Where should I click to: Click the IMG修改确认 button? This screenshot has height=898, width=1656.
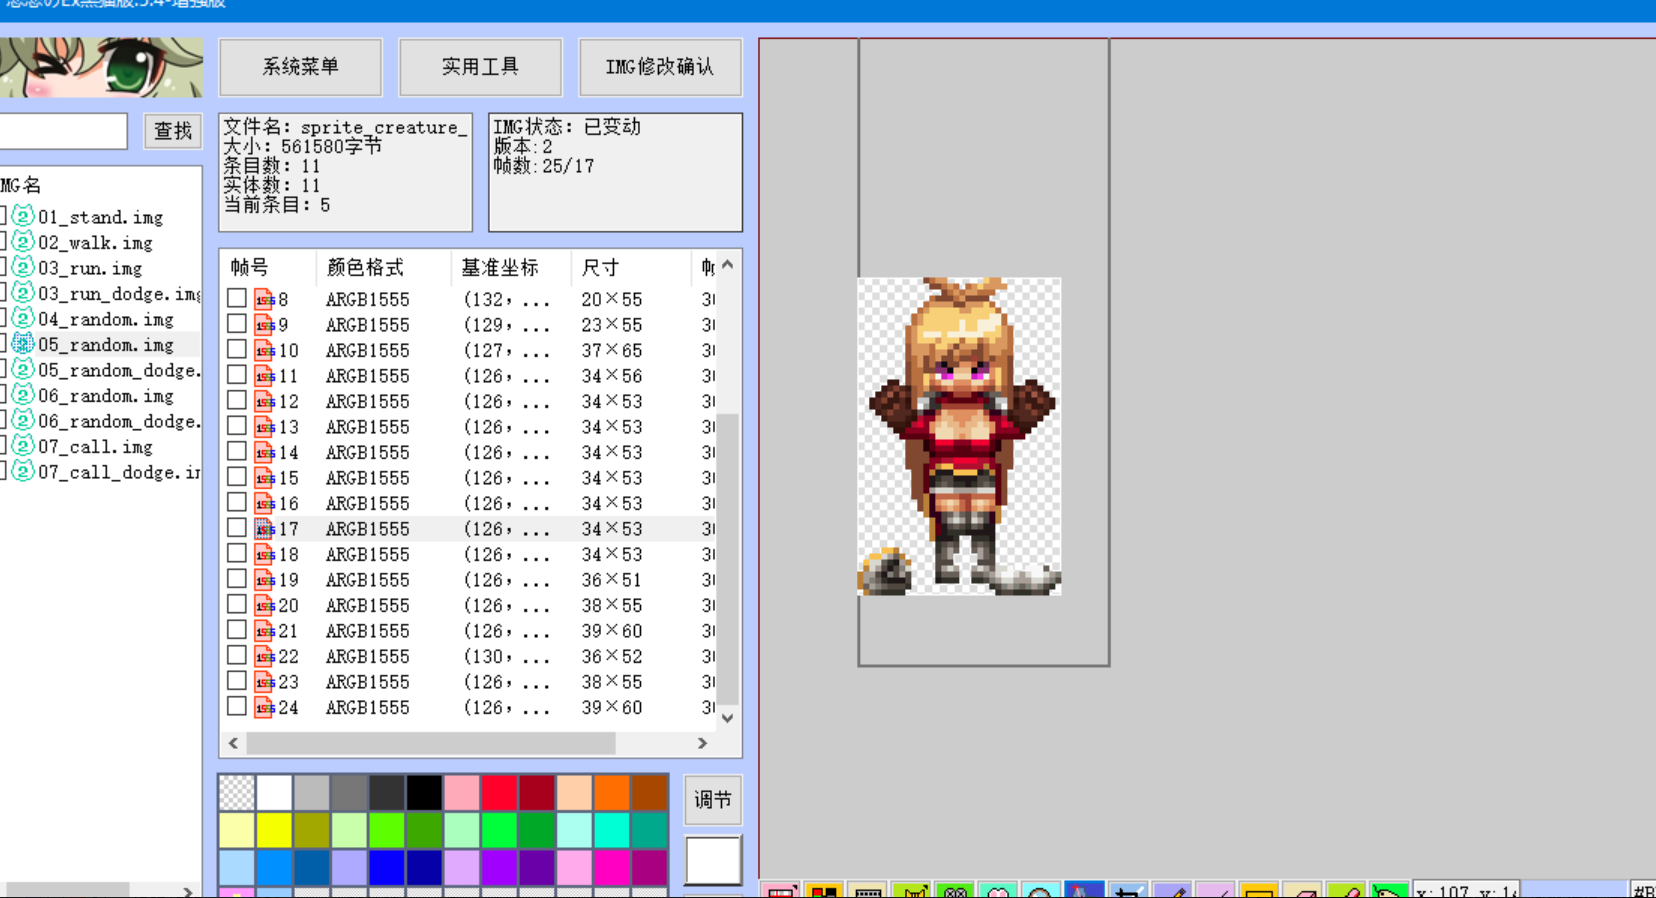(660, 67)
